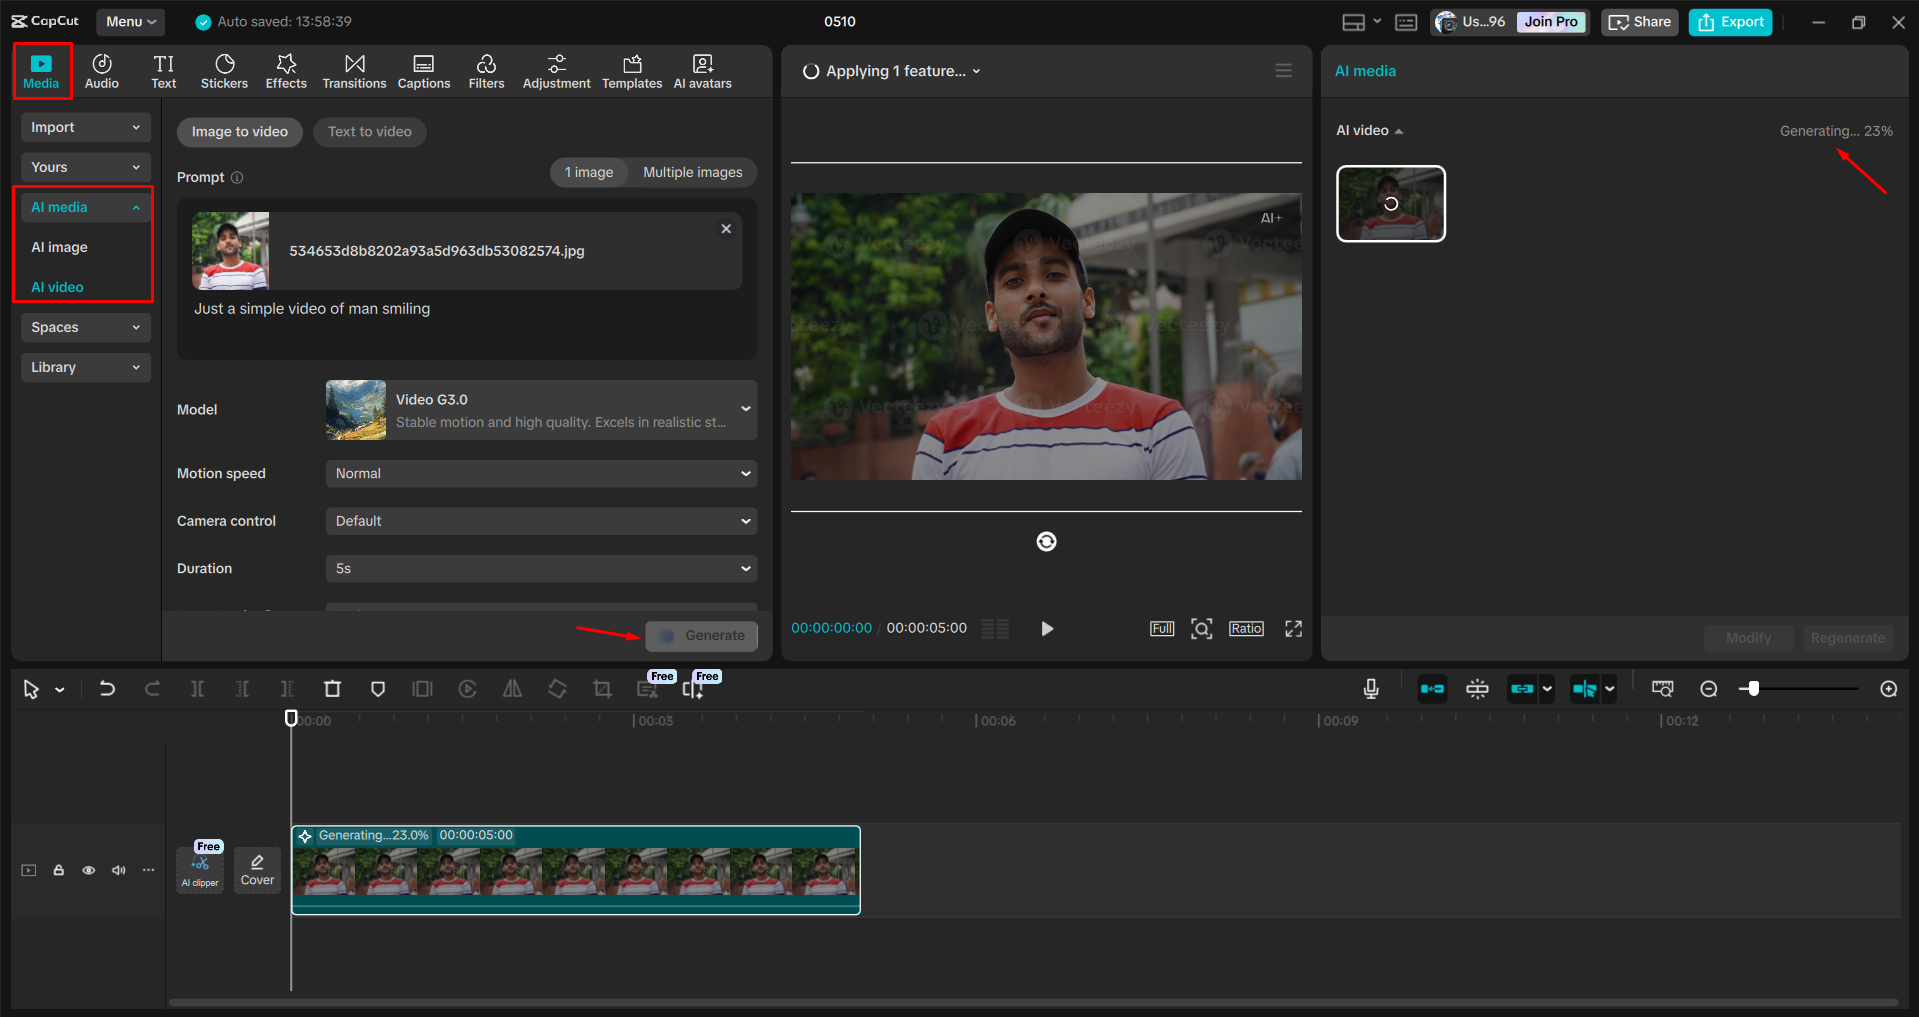Open the Templates panel
Image resolution: width=1919 pixels, height=1017 pixels.
click(631, 70)
